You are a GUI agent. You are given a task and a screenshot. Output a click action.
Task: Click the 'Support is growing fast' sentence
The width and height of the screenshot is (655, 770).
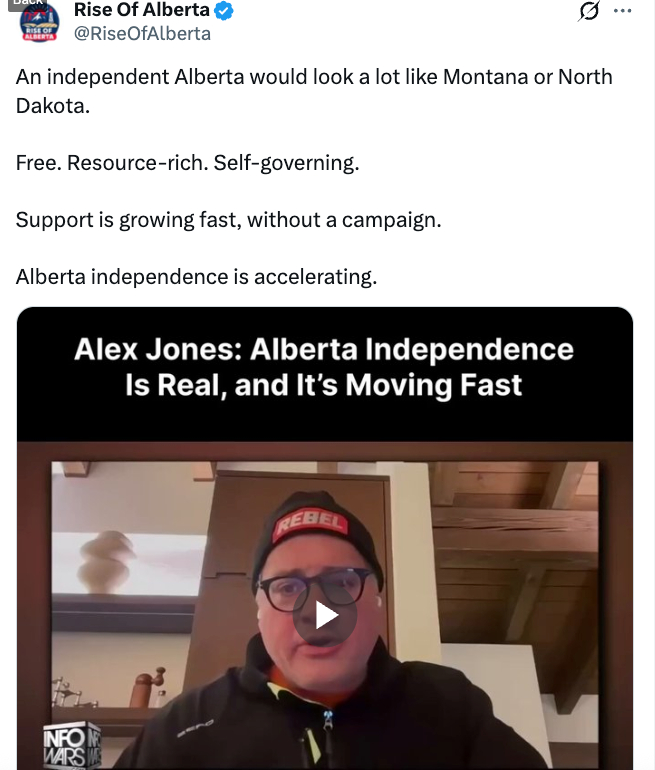point(228,220)
